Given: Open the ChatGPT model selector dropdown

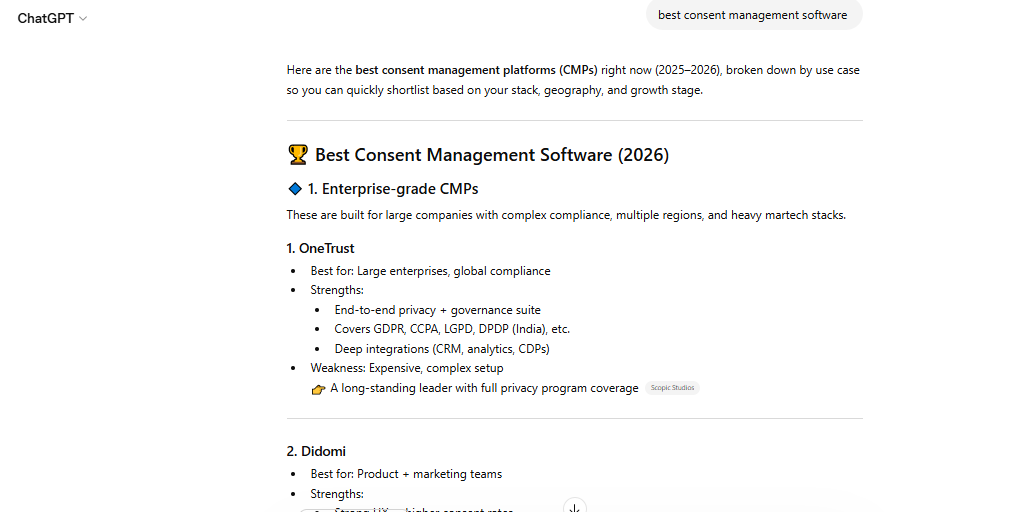Looking at the screenshot, I should 52,18.
